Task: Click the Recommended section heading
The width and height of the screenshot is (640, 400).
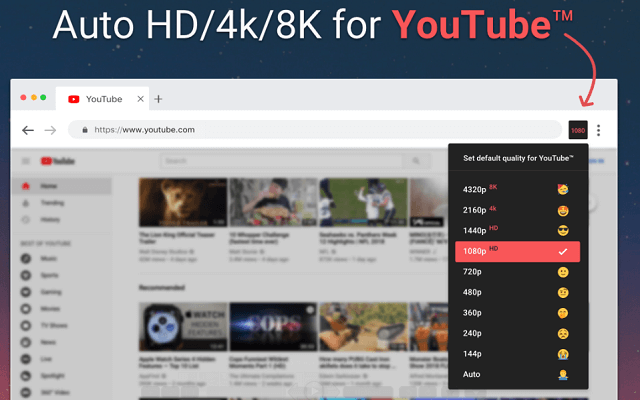Action: pos(162,288)
